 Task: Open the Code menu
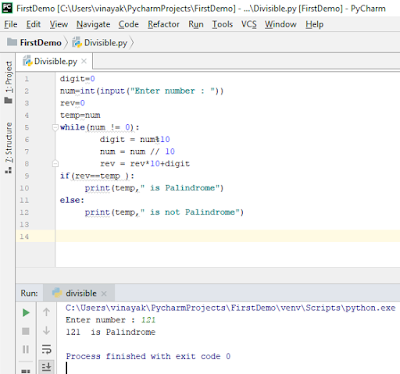[129, 24]
